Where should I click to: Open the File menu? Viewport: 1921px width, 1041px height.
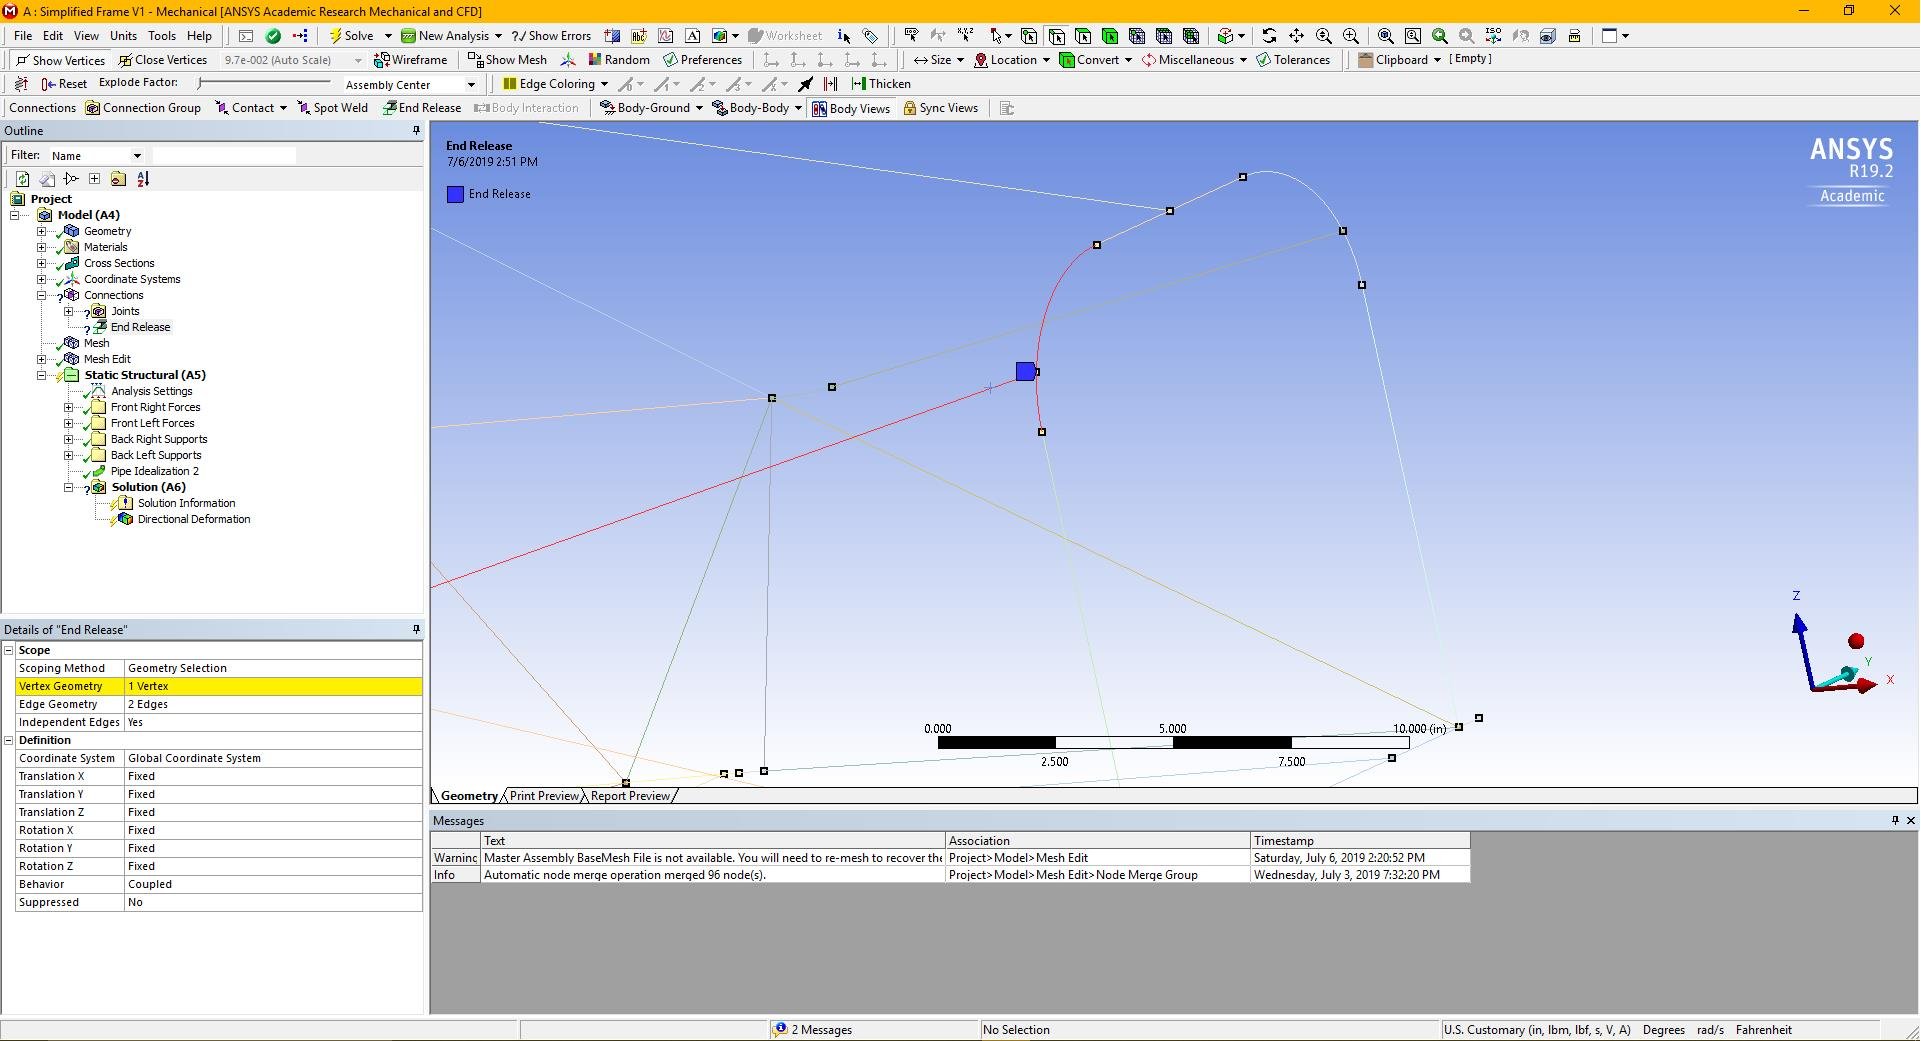[x=23, y=36]
